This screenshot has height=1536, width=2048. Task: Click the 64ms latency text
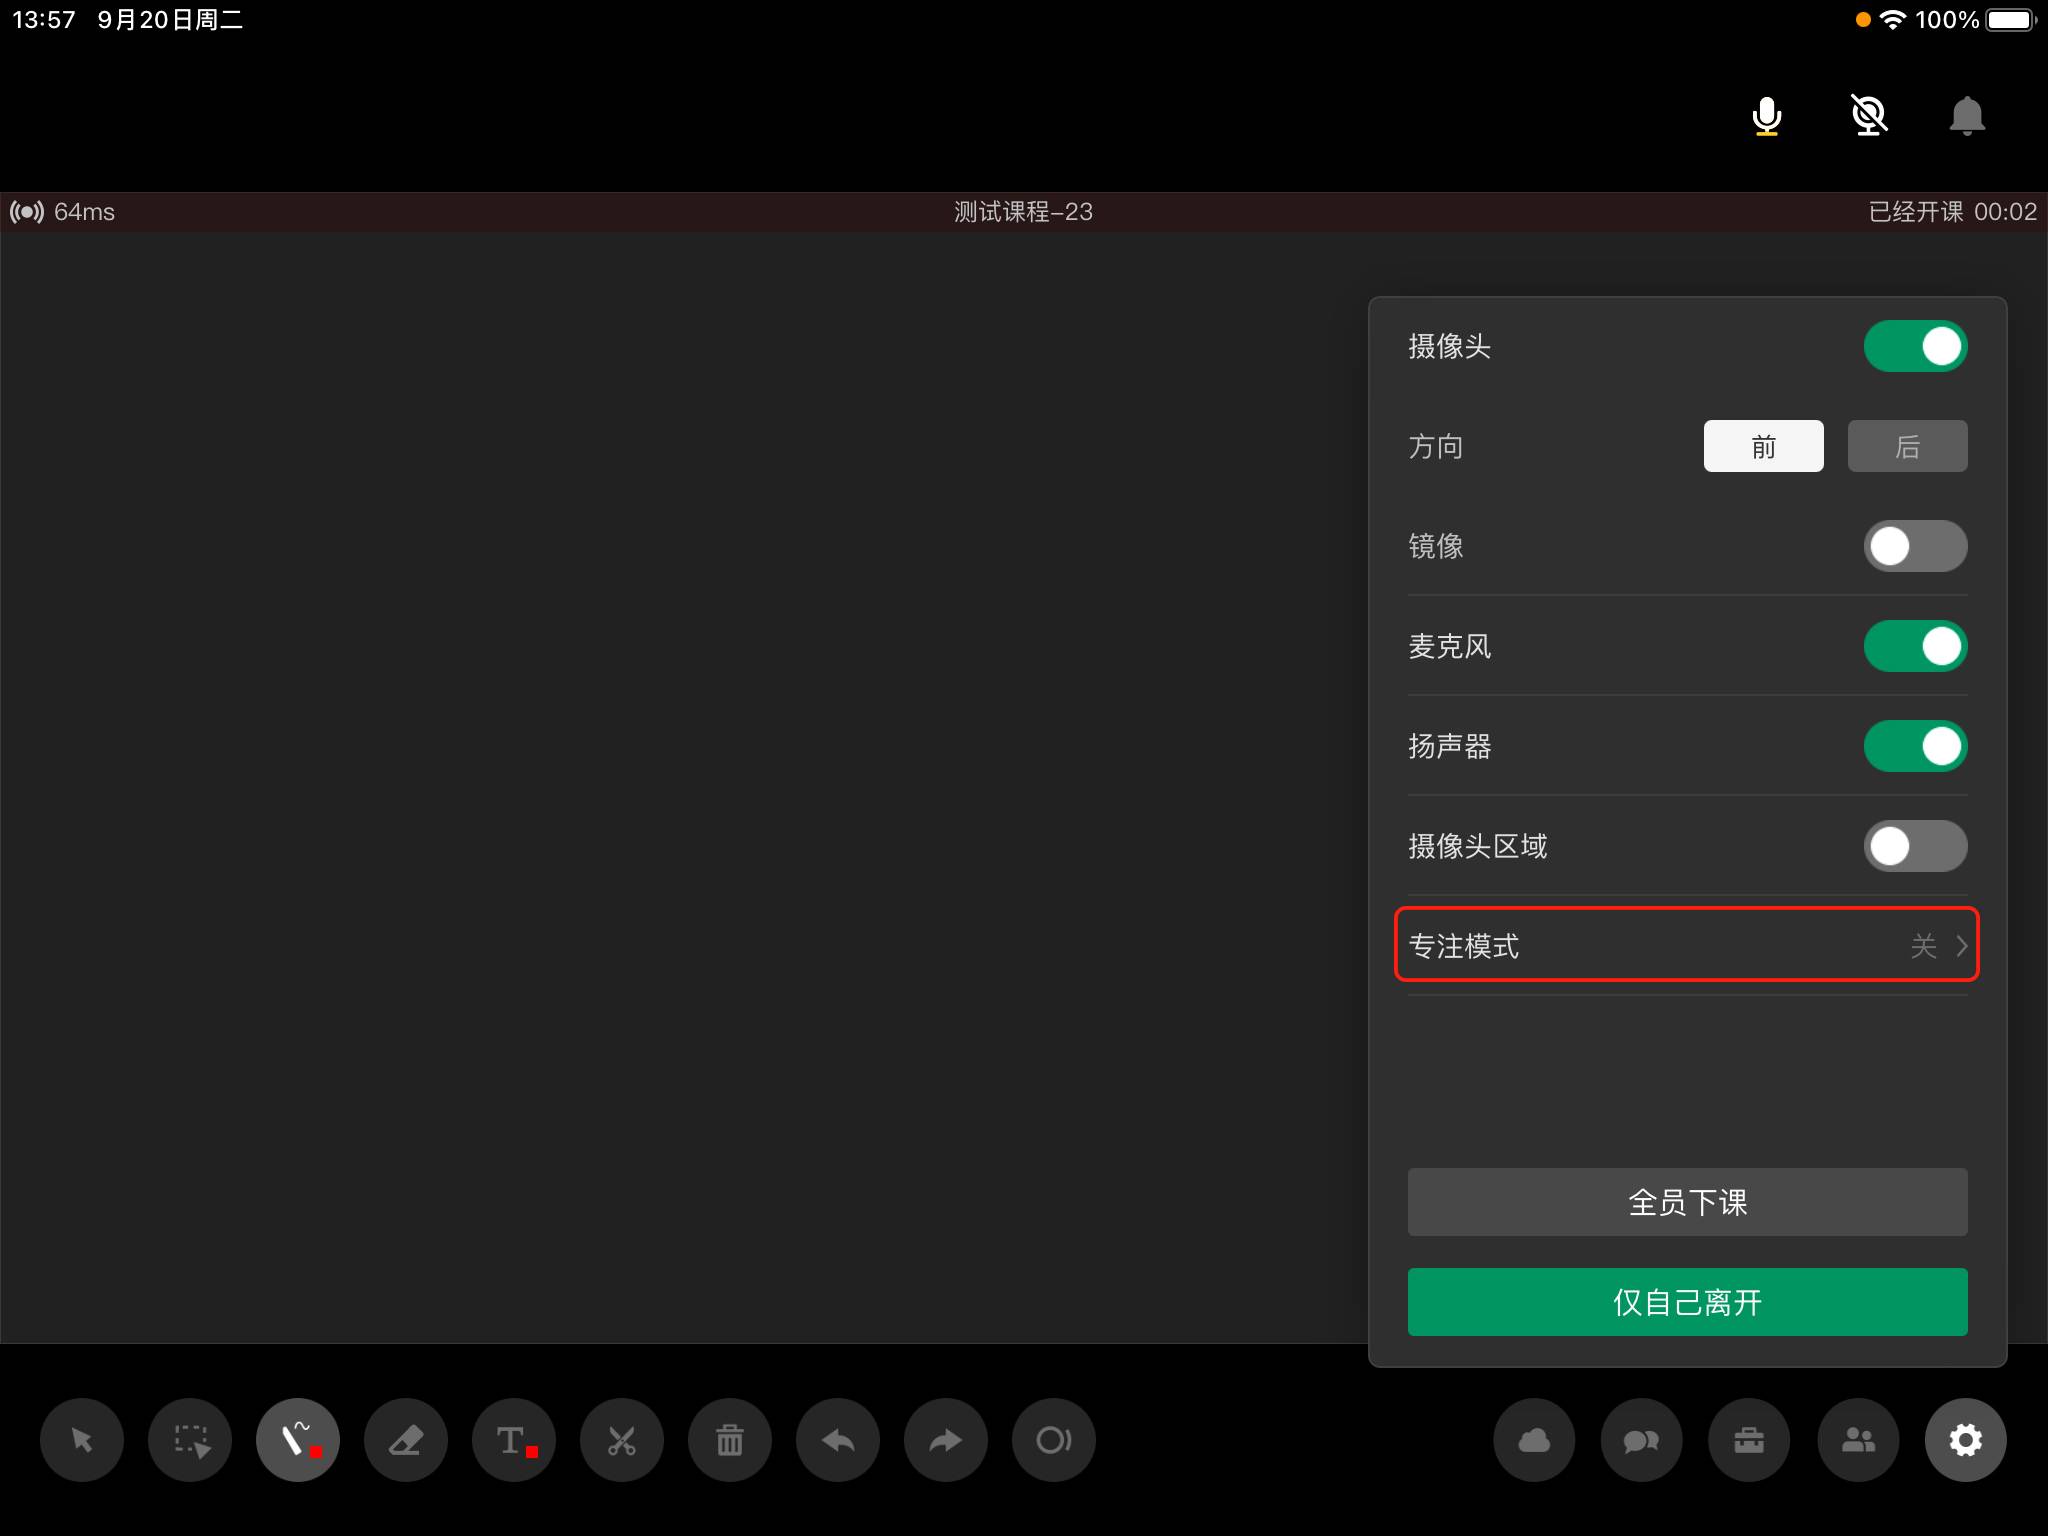pos(84,212)
